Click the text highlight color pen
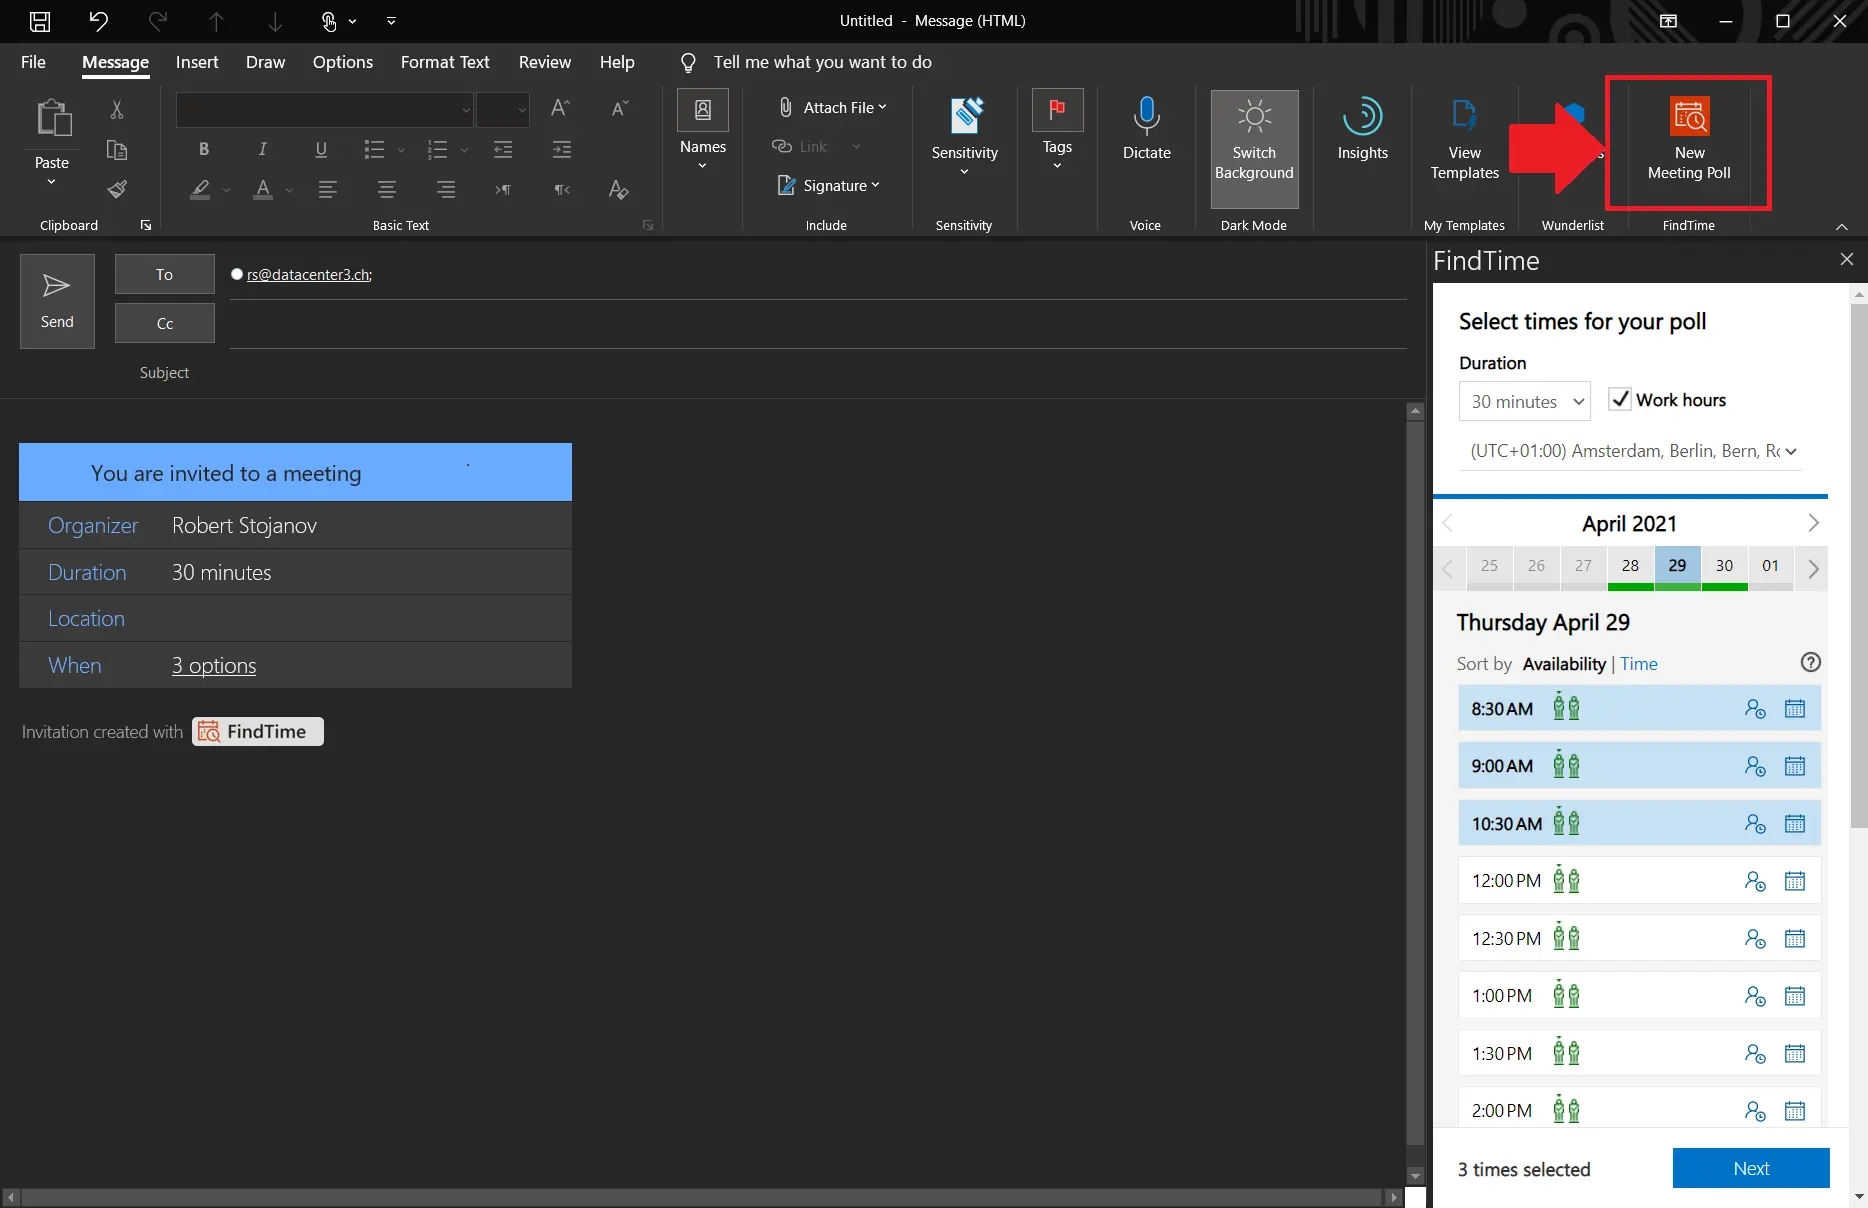This screenshot has width=1868, height=1208. tap(201, 189)
